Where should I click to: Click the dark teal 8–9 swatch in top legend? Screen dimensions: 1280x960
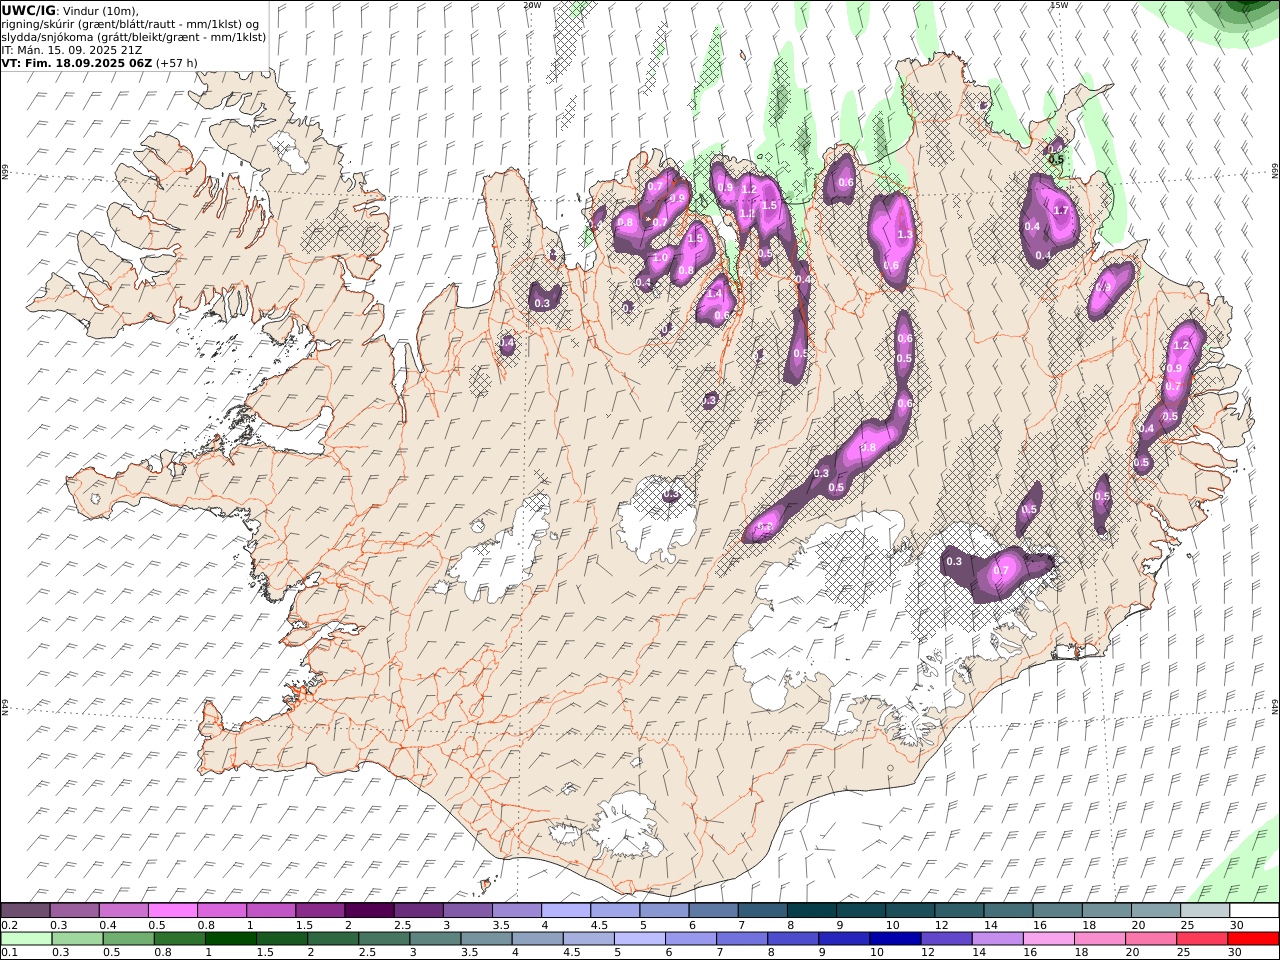click(810, 910)
